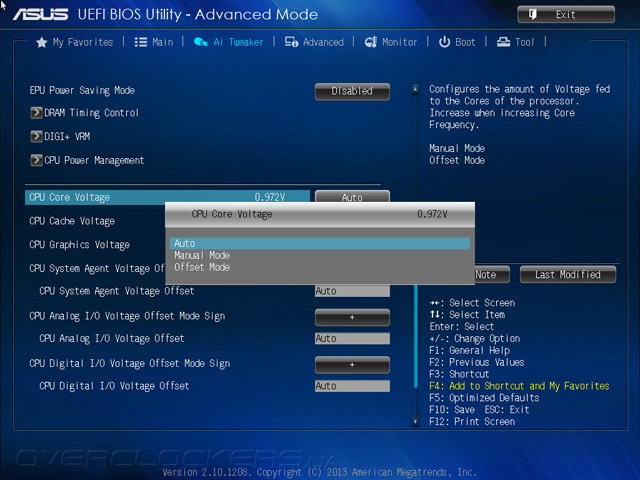Viewport: 640px width, 480px height.
Task: Click the door icon on Exit button
Action: coord(532,15)
